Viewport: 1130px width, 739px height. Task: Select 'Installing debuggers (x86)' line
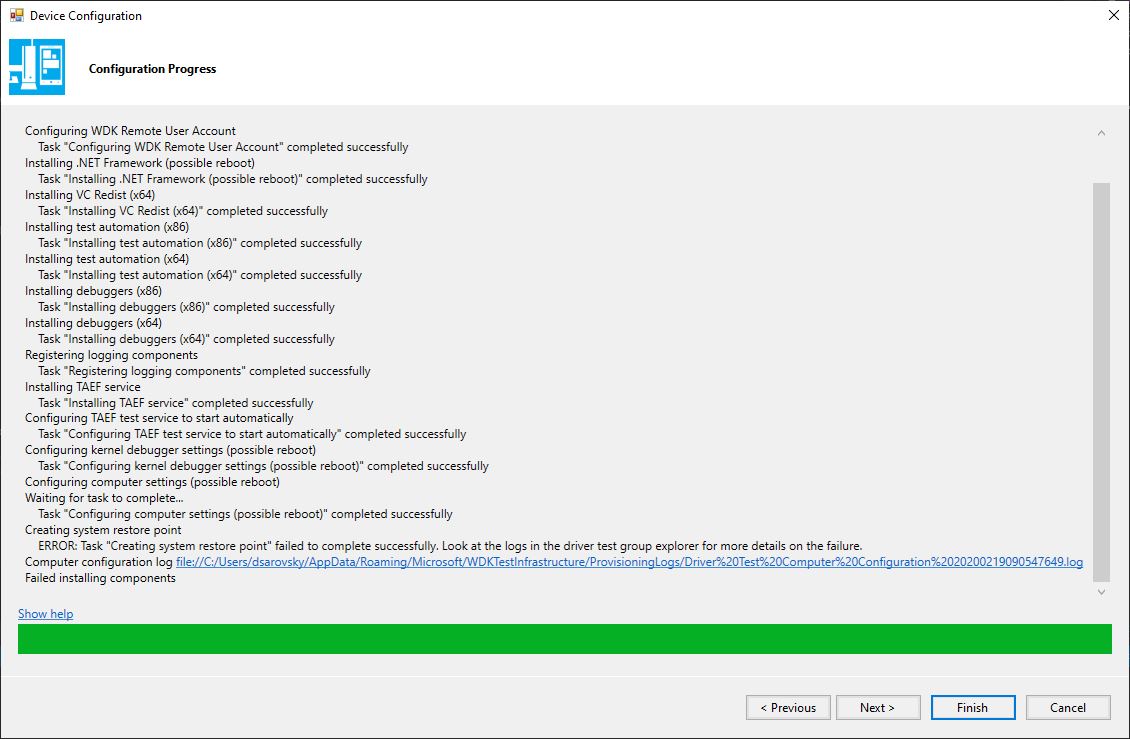click(x=94, y=291)
